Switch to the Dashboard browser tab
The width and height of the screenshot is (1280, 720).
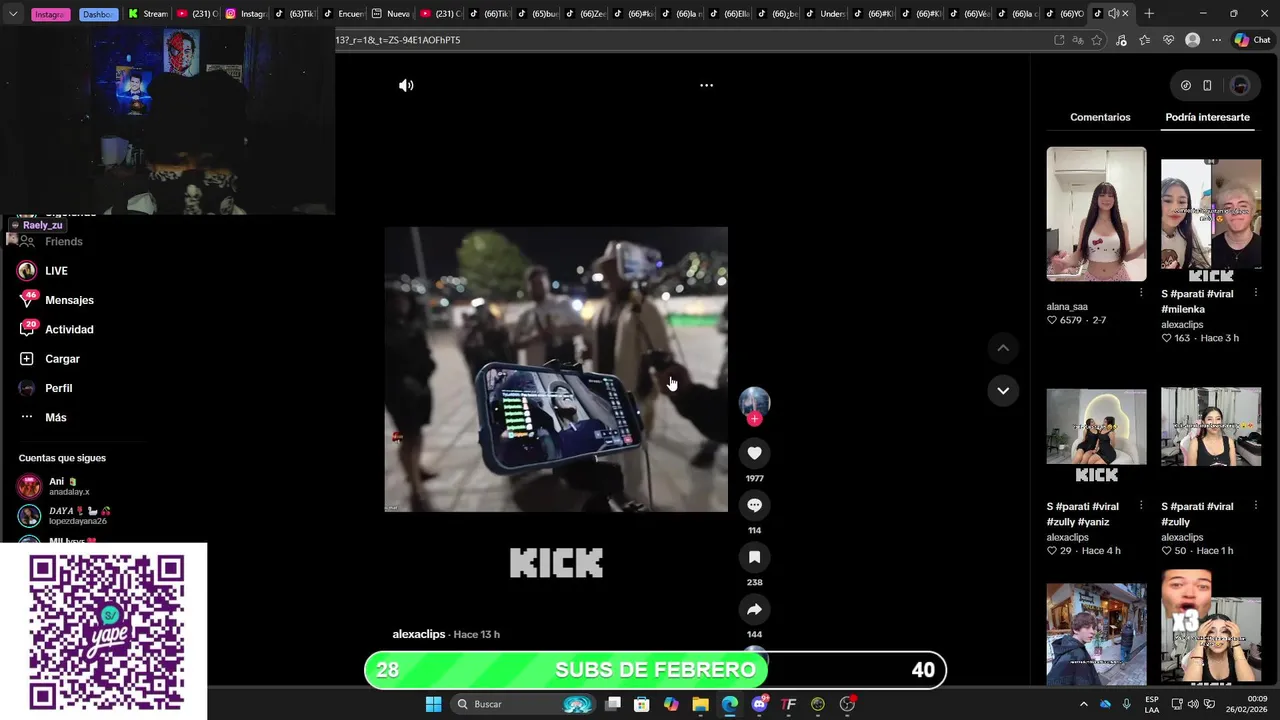98,14
